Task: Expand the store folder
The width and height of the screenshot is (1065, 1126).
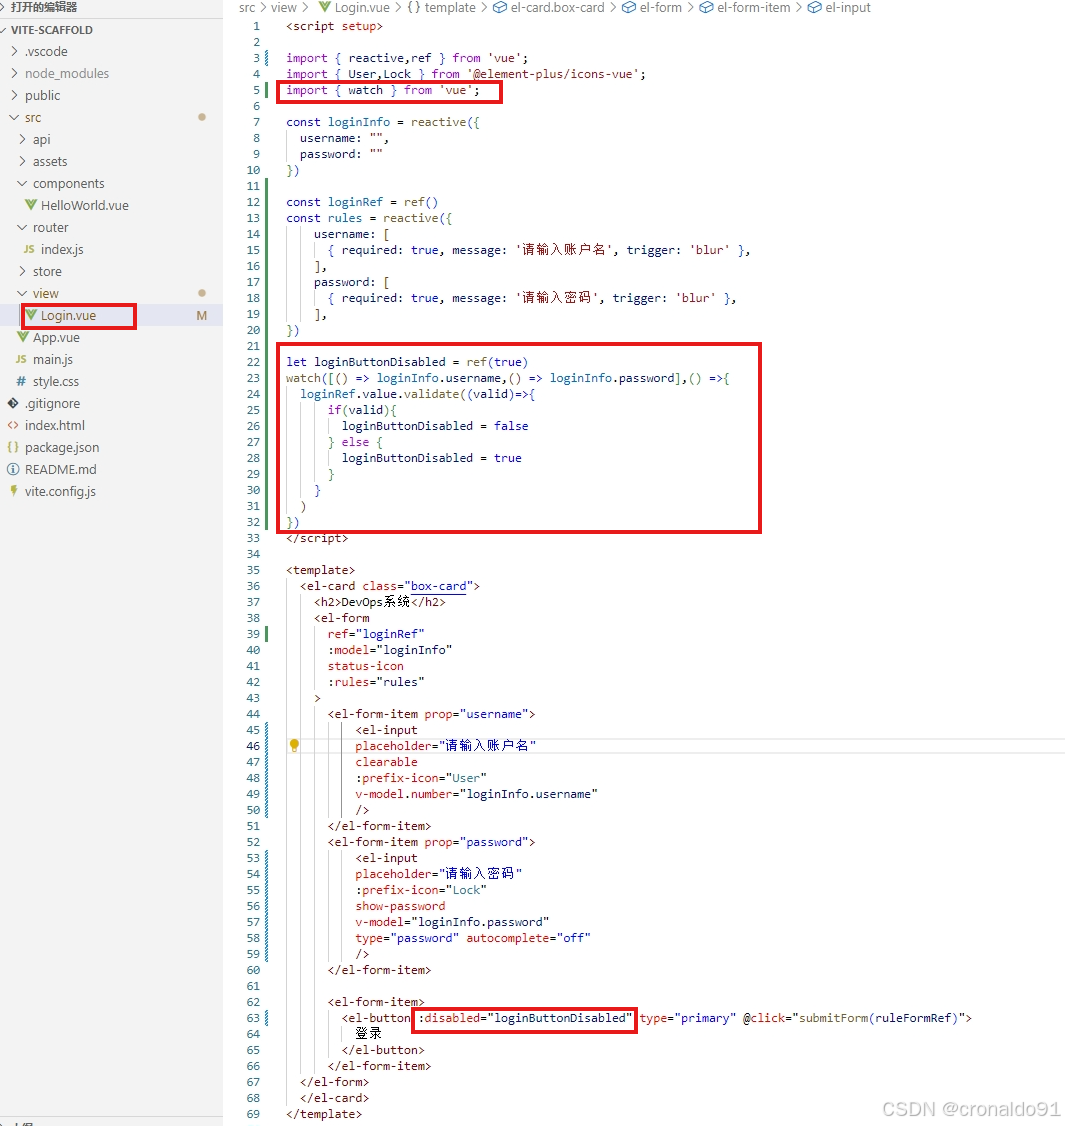Action: (22, 271)
